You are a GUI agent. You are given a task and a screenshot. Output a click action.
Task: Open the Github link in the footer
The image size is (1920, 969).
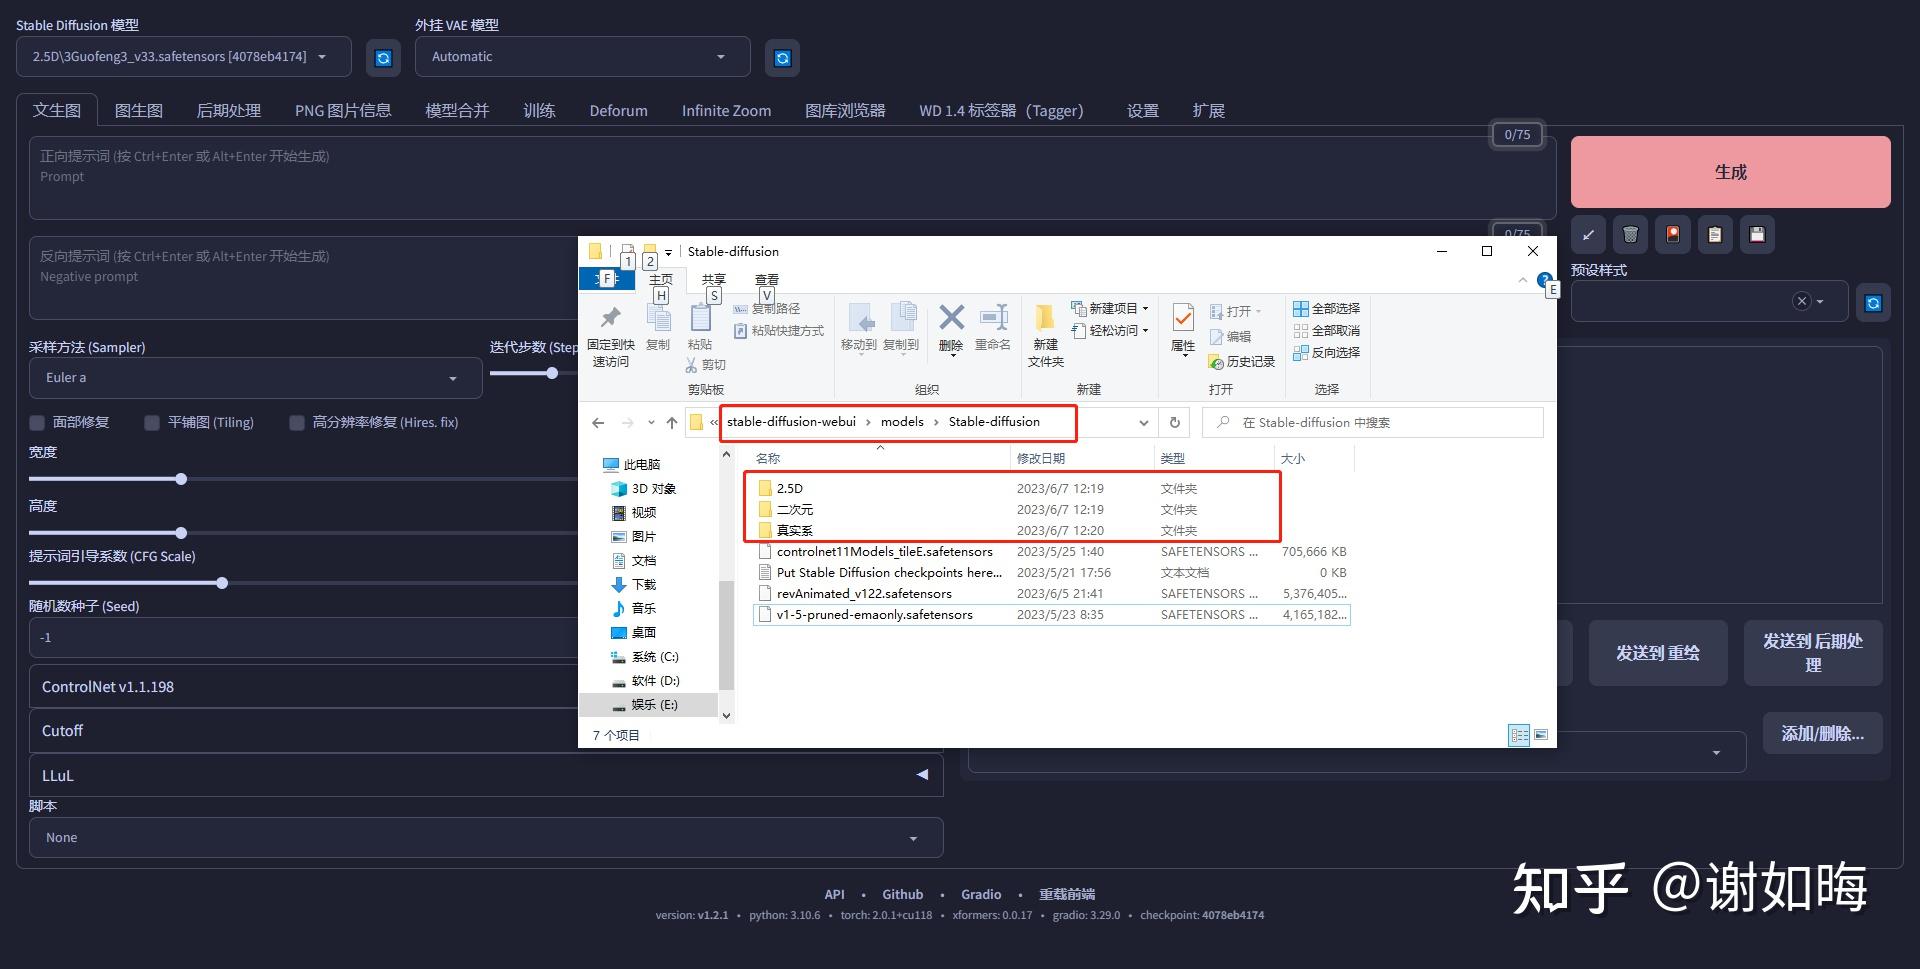coord(902,893)
